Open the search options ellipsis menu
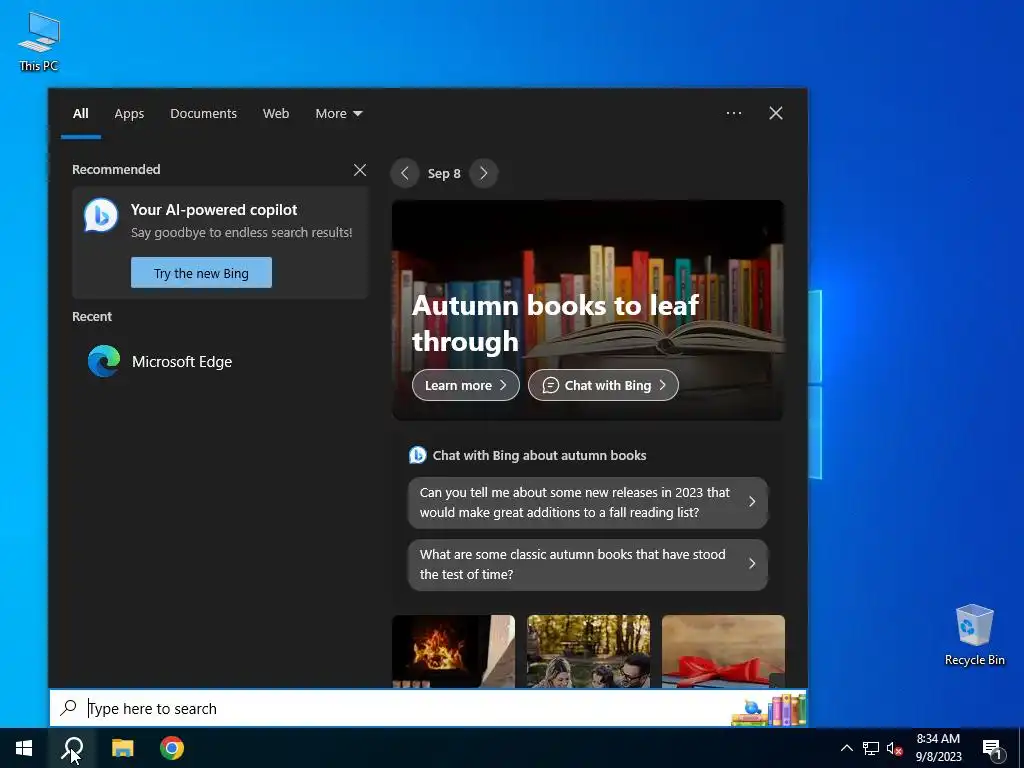 tap(734, 113)
